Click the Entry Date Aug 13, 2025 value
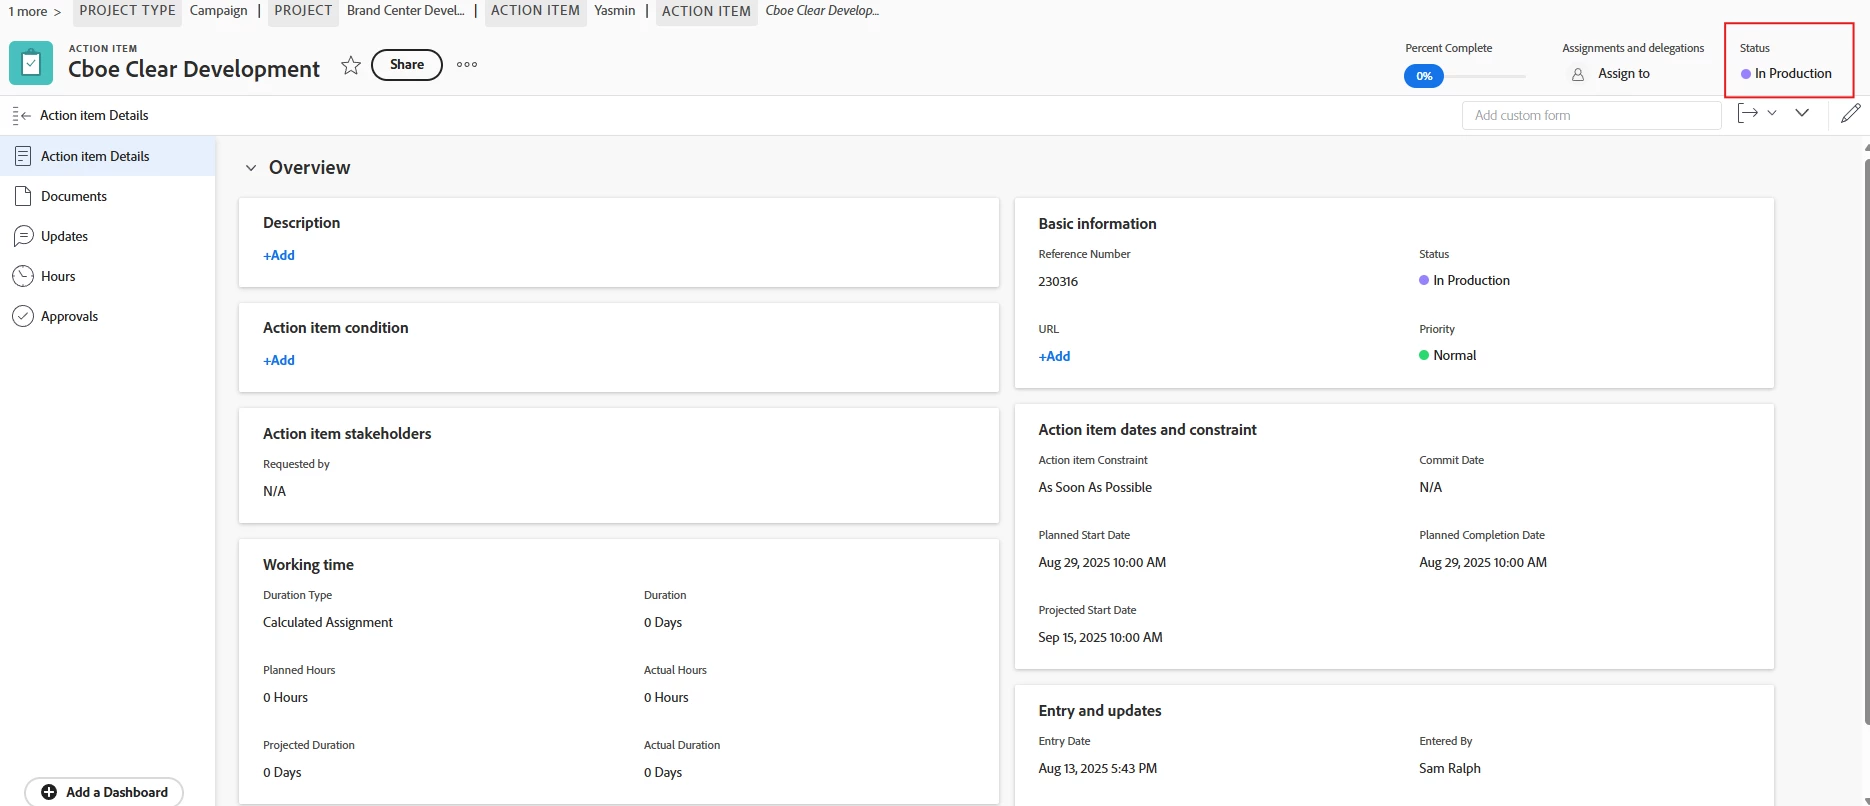Viewport: 1870px width, 806px height. pos(1097,769)
